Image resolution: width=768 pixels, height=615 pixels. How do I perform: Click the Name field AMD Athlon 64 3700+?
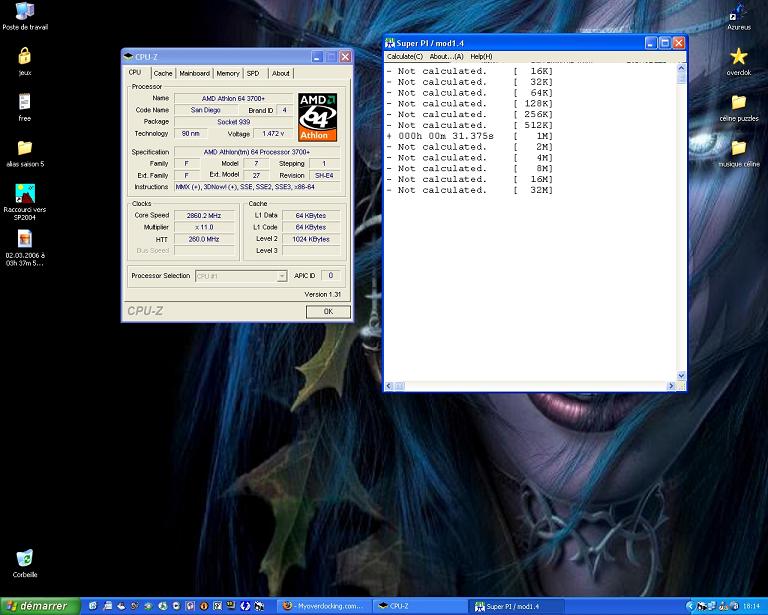(x=233, y=98)
